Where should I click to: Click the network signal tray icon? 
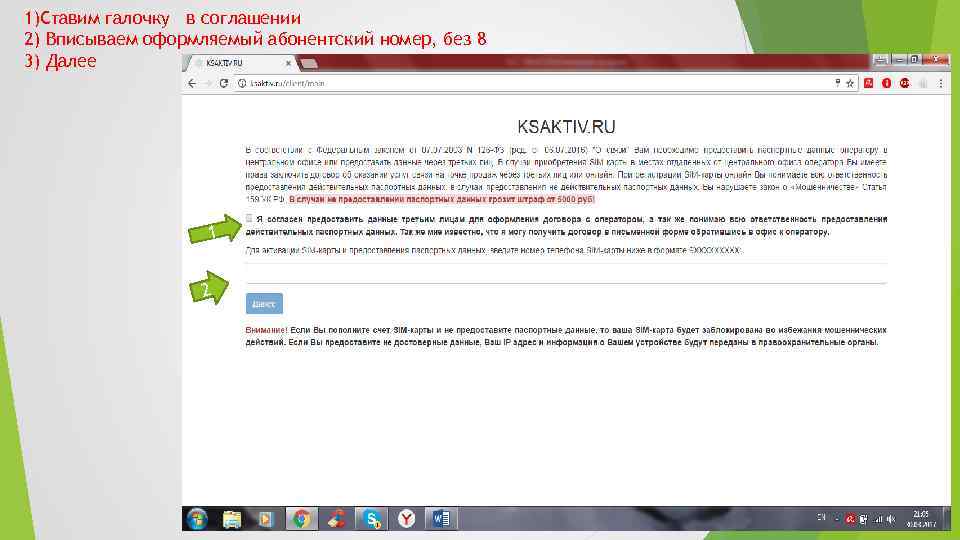pyautogui.click(x=878, y=519)
